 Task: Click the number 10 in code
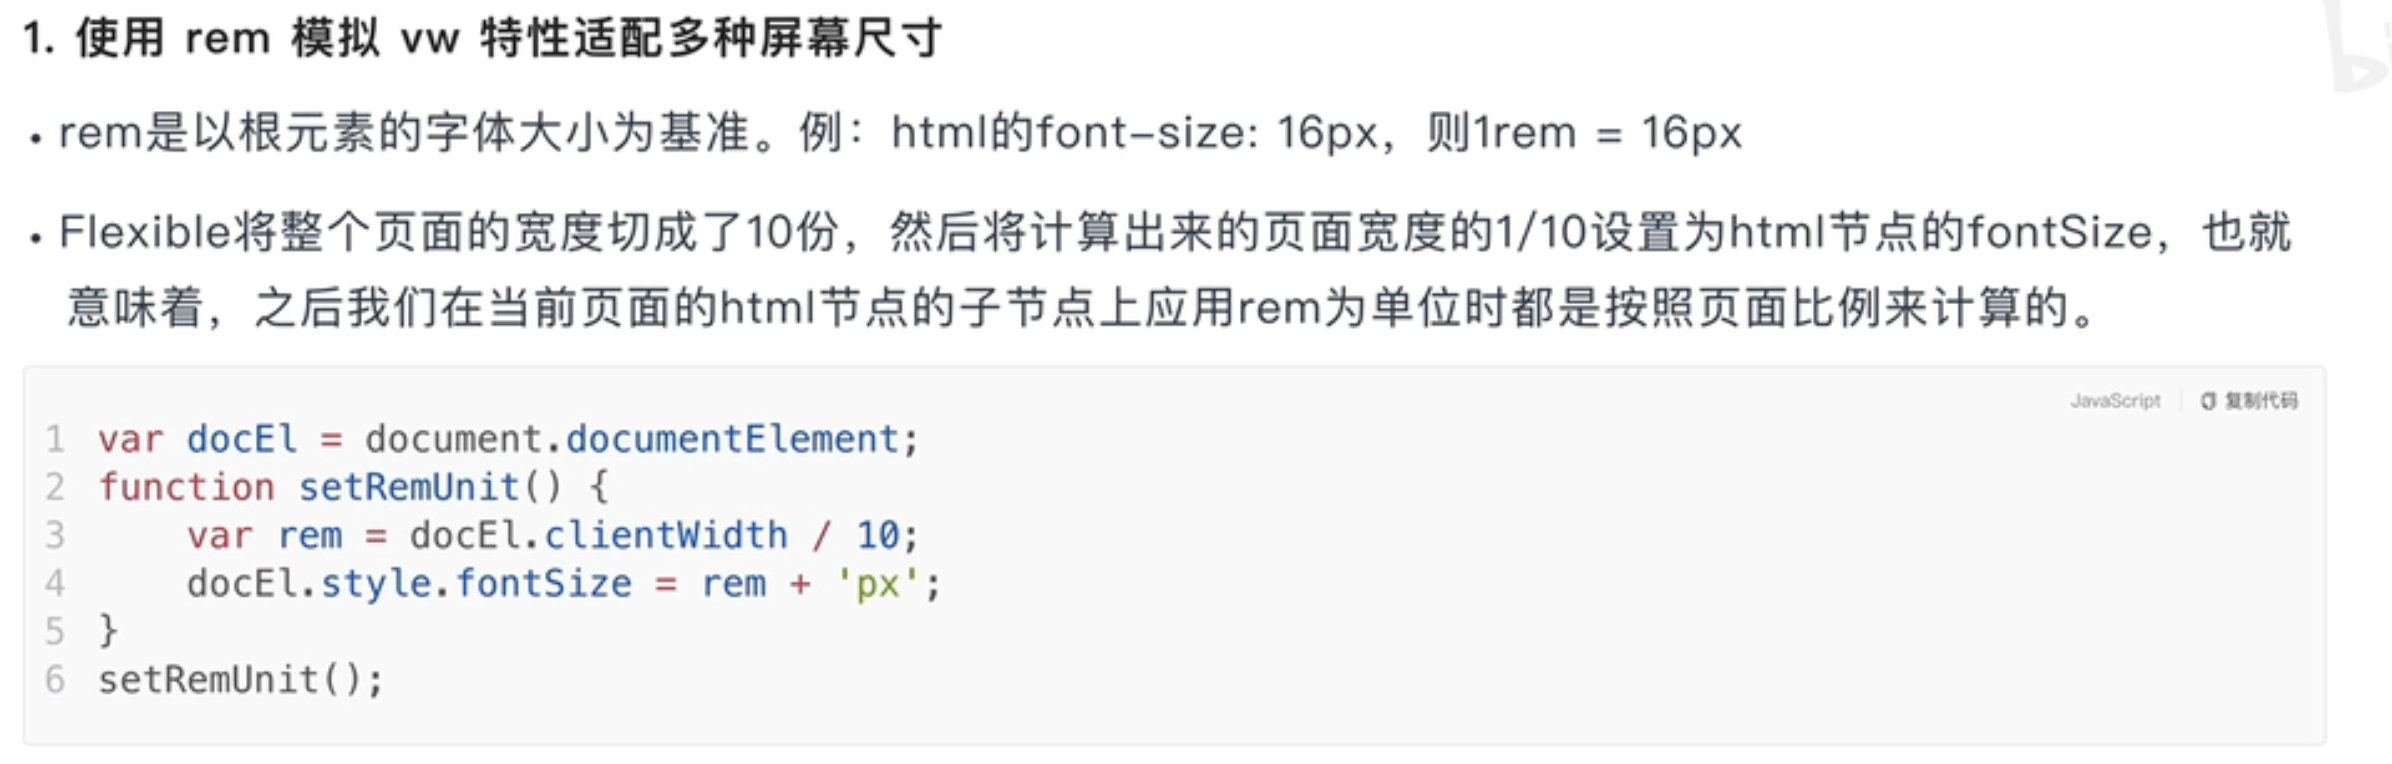click(x=878, y=535)
